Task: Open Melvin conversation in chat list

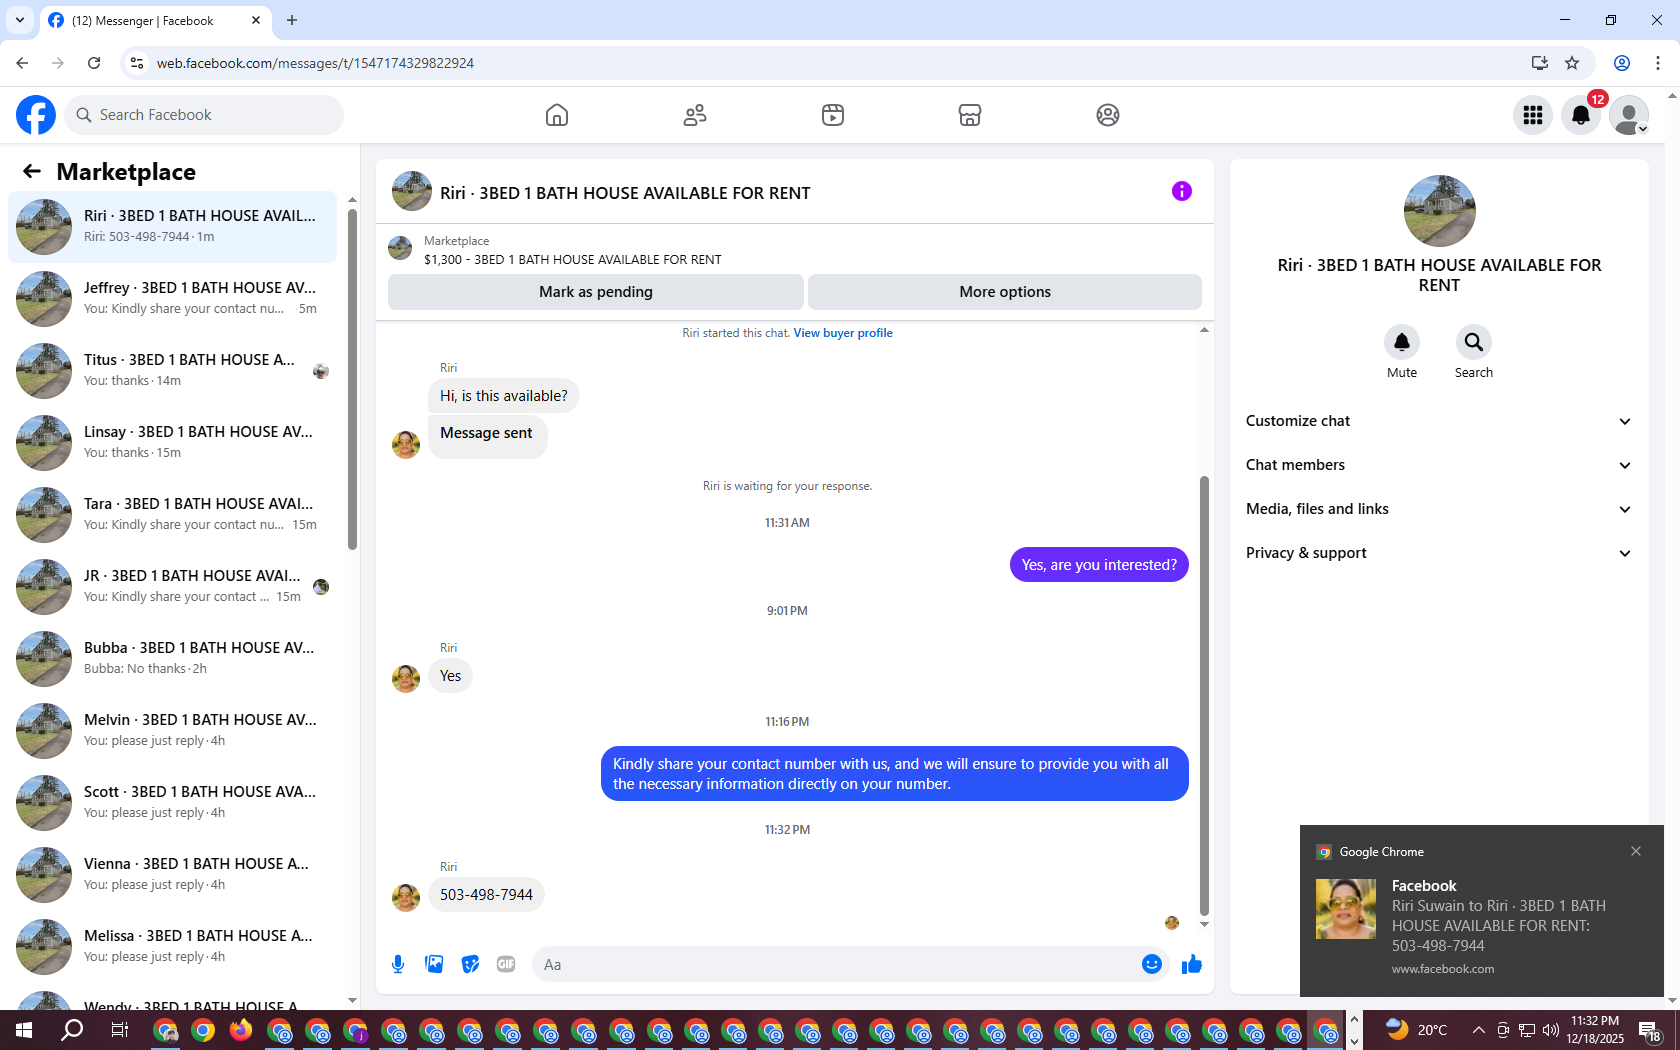Action: coord(172,731)
